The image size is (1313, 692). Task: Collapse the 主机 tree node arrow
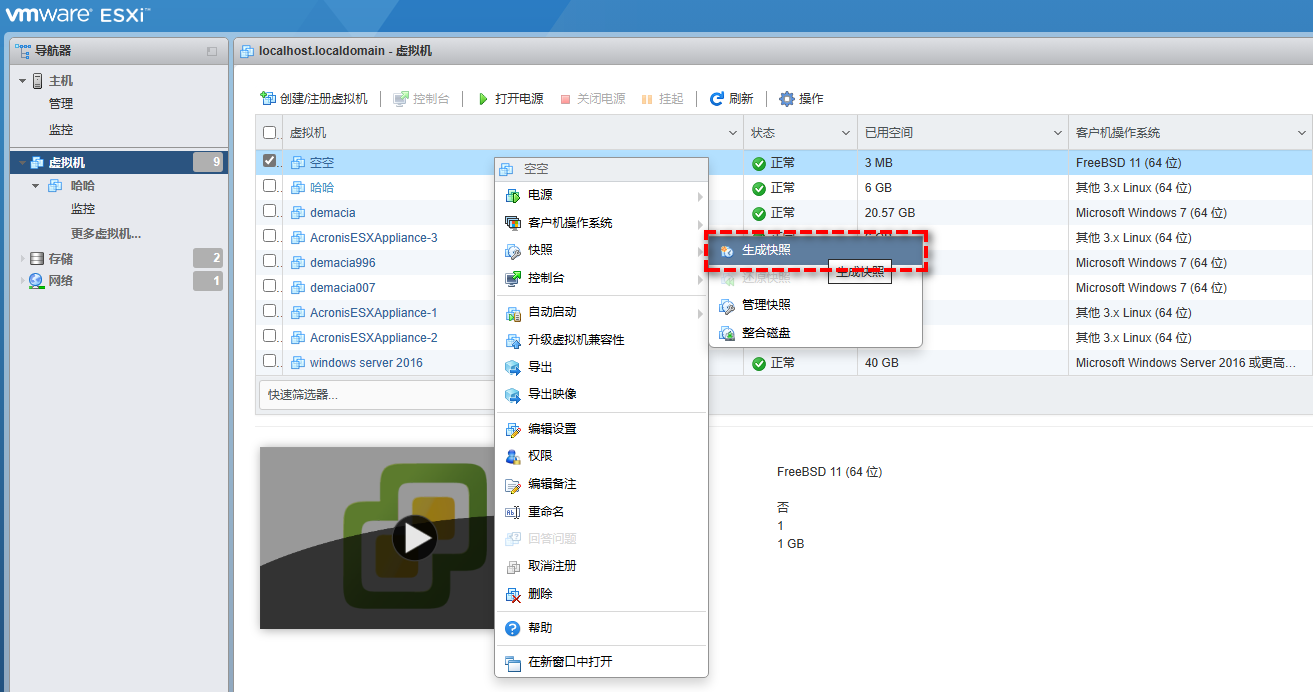22,81
